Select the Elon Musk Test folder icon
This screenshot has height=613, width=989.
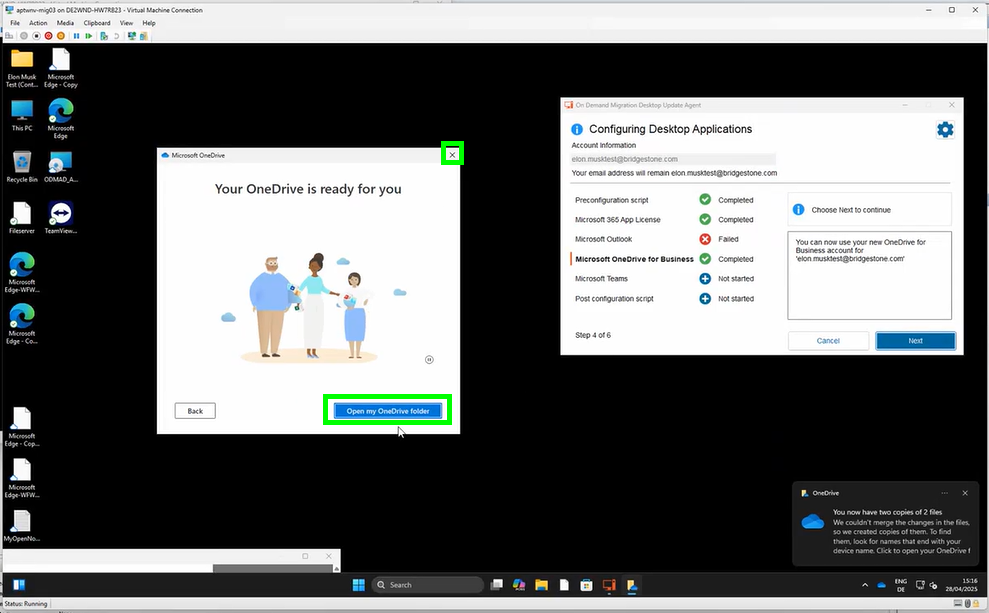pyautogui.click(x=22, y=68)
